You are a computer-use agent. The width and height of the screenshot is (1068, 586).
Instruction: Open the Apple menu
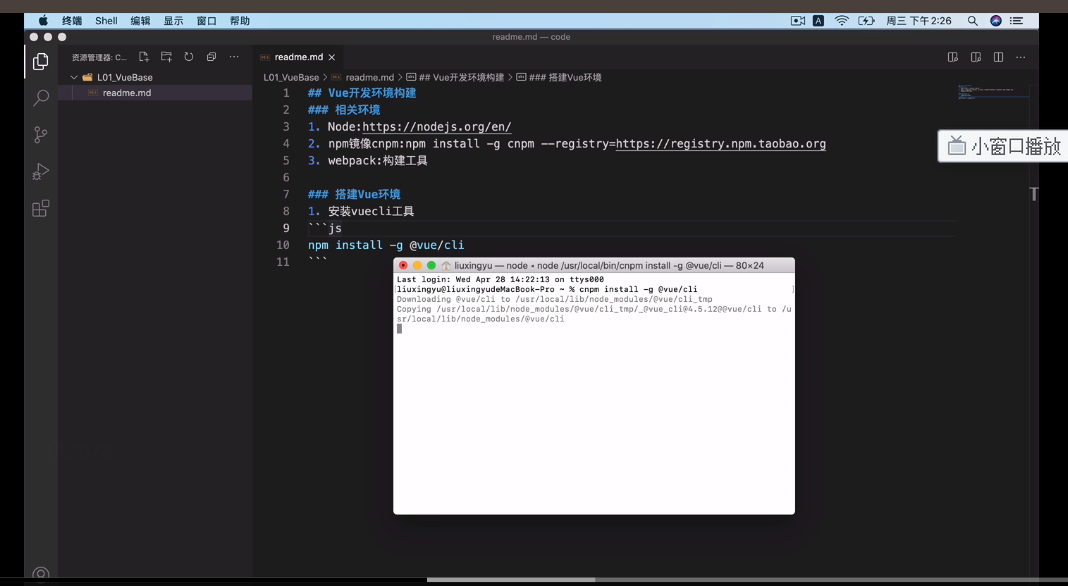(x=43, y=20)
